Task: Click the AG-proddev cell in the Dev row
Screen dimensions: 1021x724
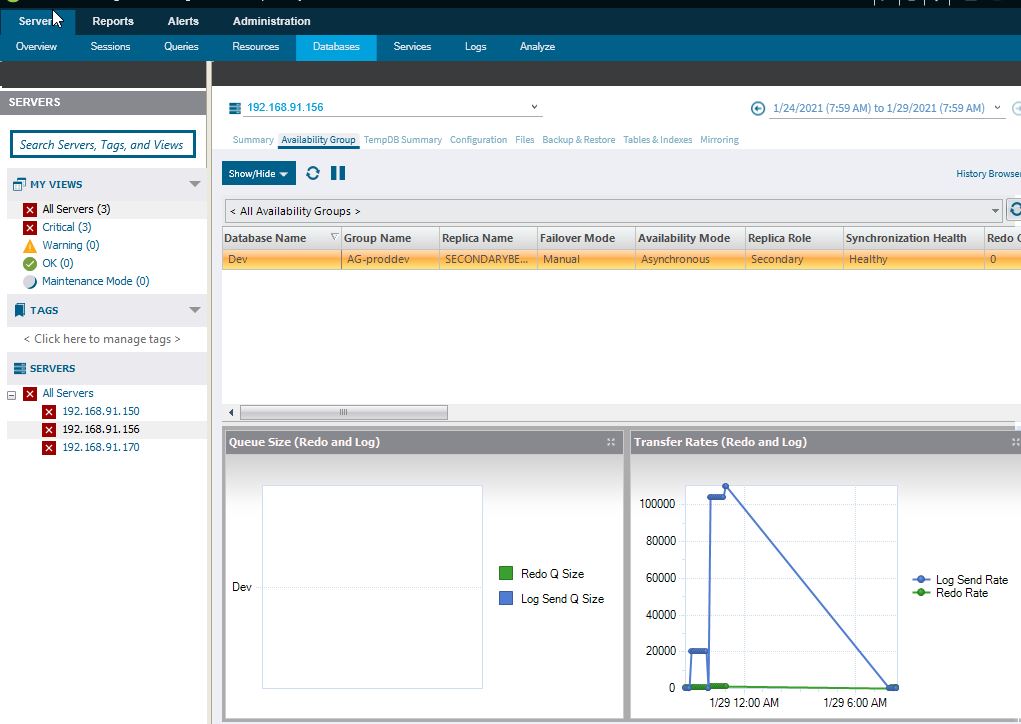Action: click(390, 259)
